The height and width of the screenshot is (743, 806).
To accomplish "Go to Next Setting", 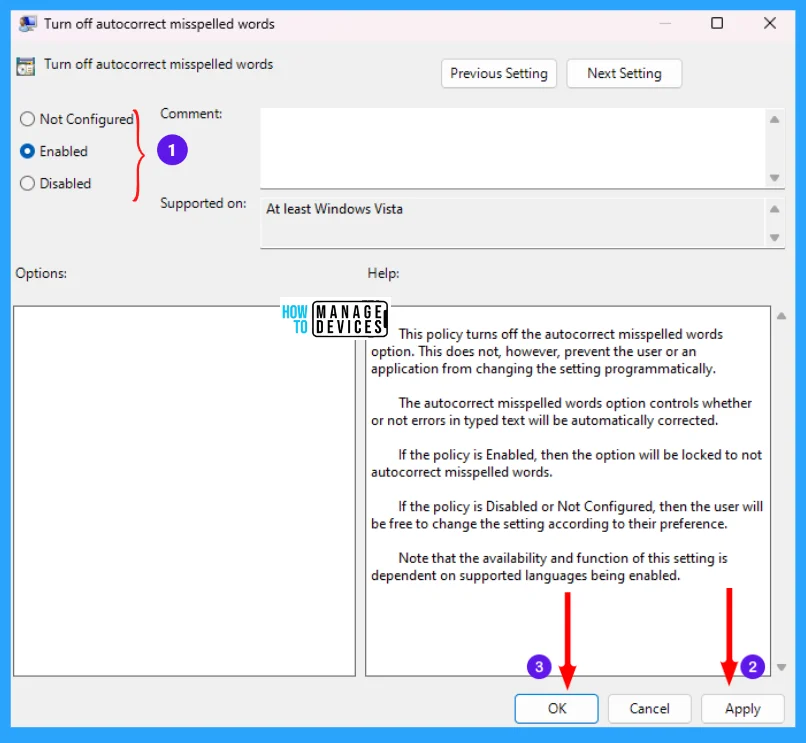I will (624, 74).
